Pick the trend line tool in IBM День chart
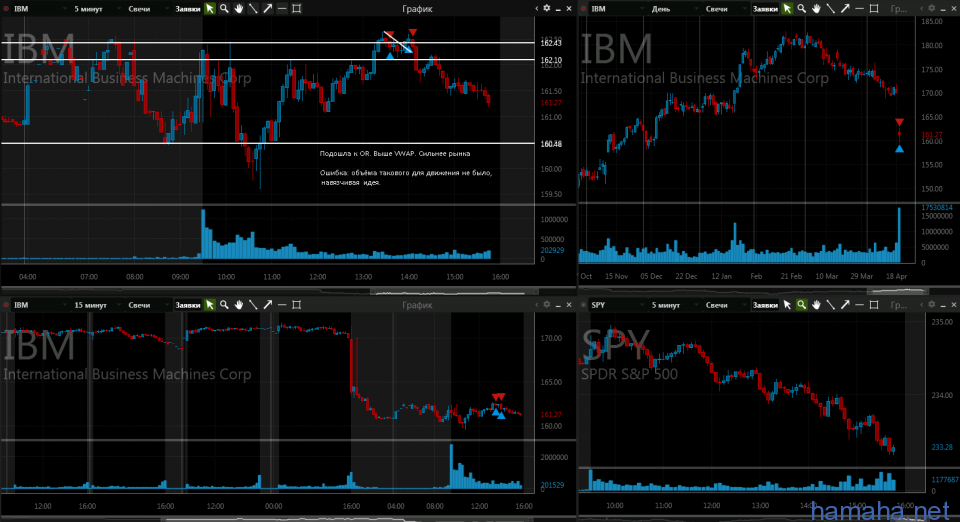960x522 pixels. 830,9
